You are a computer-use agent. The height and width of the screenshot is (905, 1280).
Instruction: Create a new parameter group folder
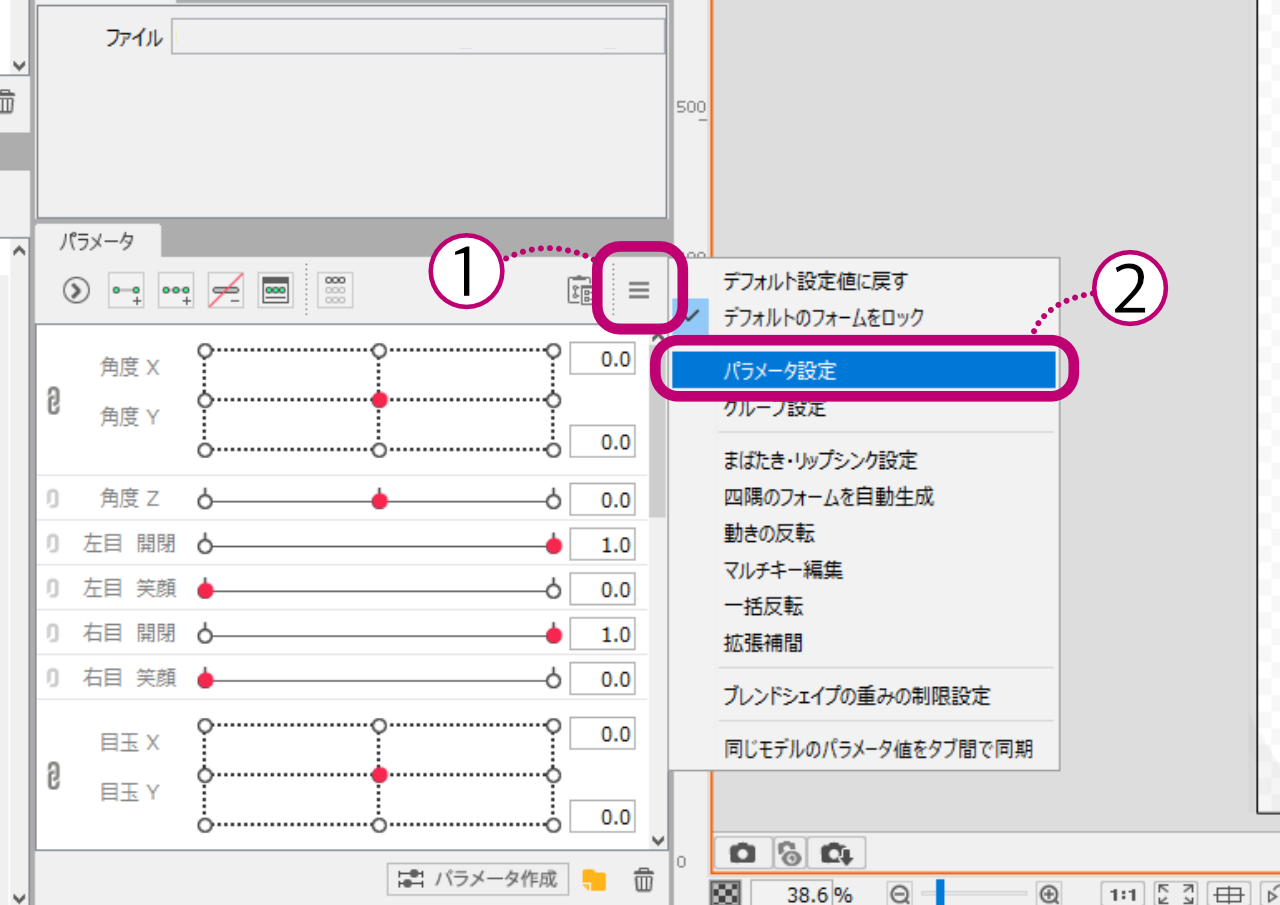595,880
